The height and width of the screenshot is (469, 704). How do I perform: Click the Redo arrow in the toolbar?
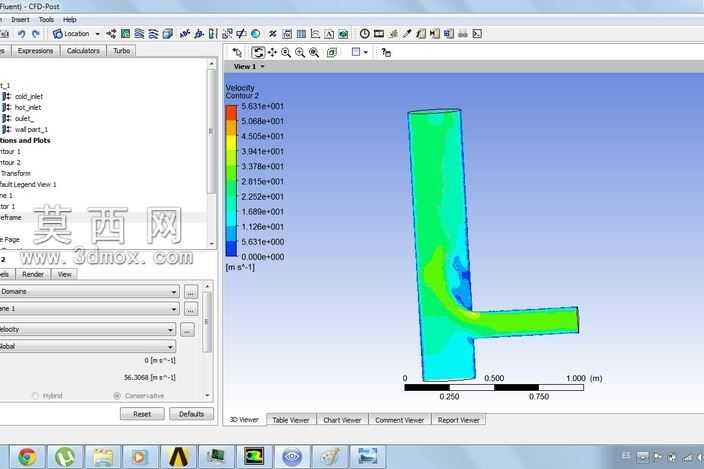[36, 34]
